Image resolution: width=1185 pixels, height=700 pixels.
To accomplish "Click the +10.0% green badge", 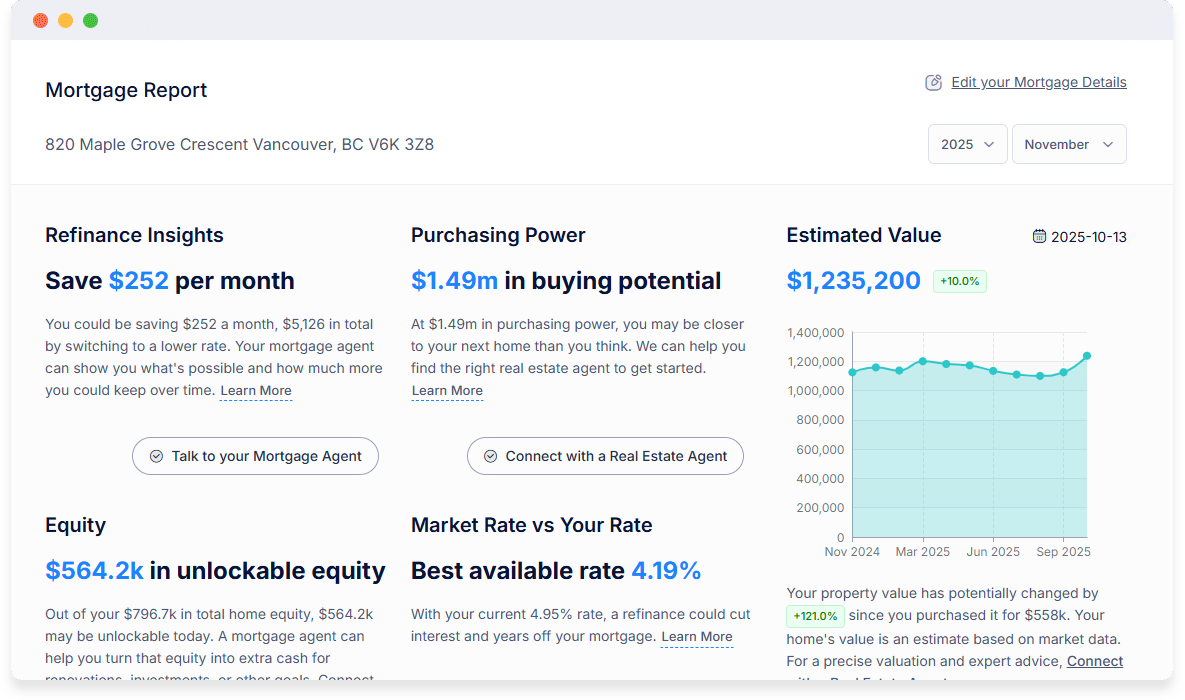I will [x=959, y=282].
